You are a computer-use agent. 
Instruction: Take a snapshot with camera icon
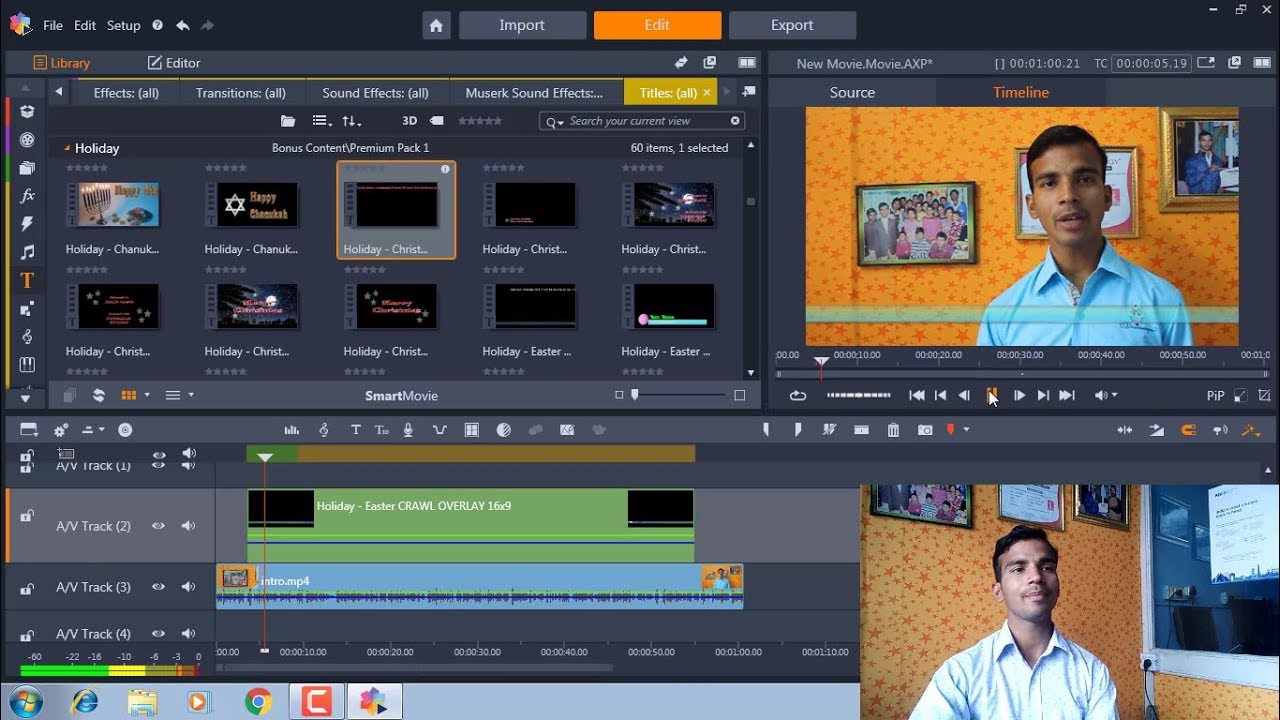point(925,430)
